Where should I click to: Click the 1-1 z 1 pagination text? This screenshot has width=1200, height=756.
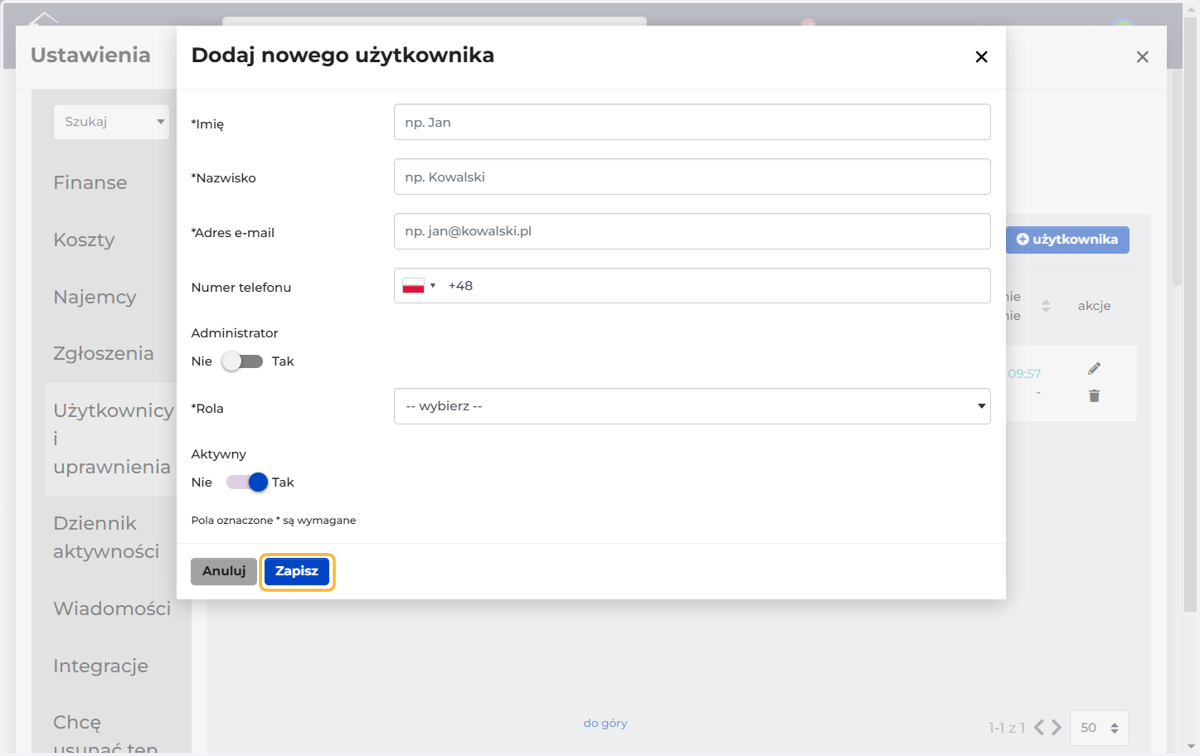point(1007,728)
